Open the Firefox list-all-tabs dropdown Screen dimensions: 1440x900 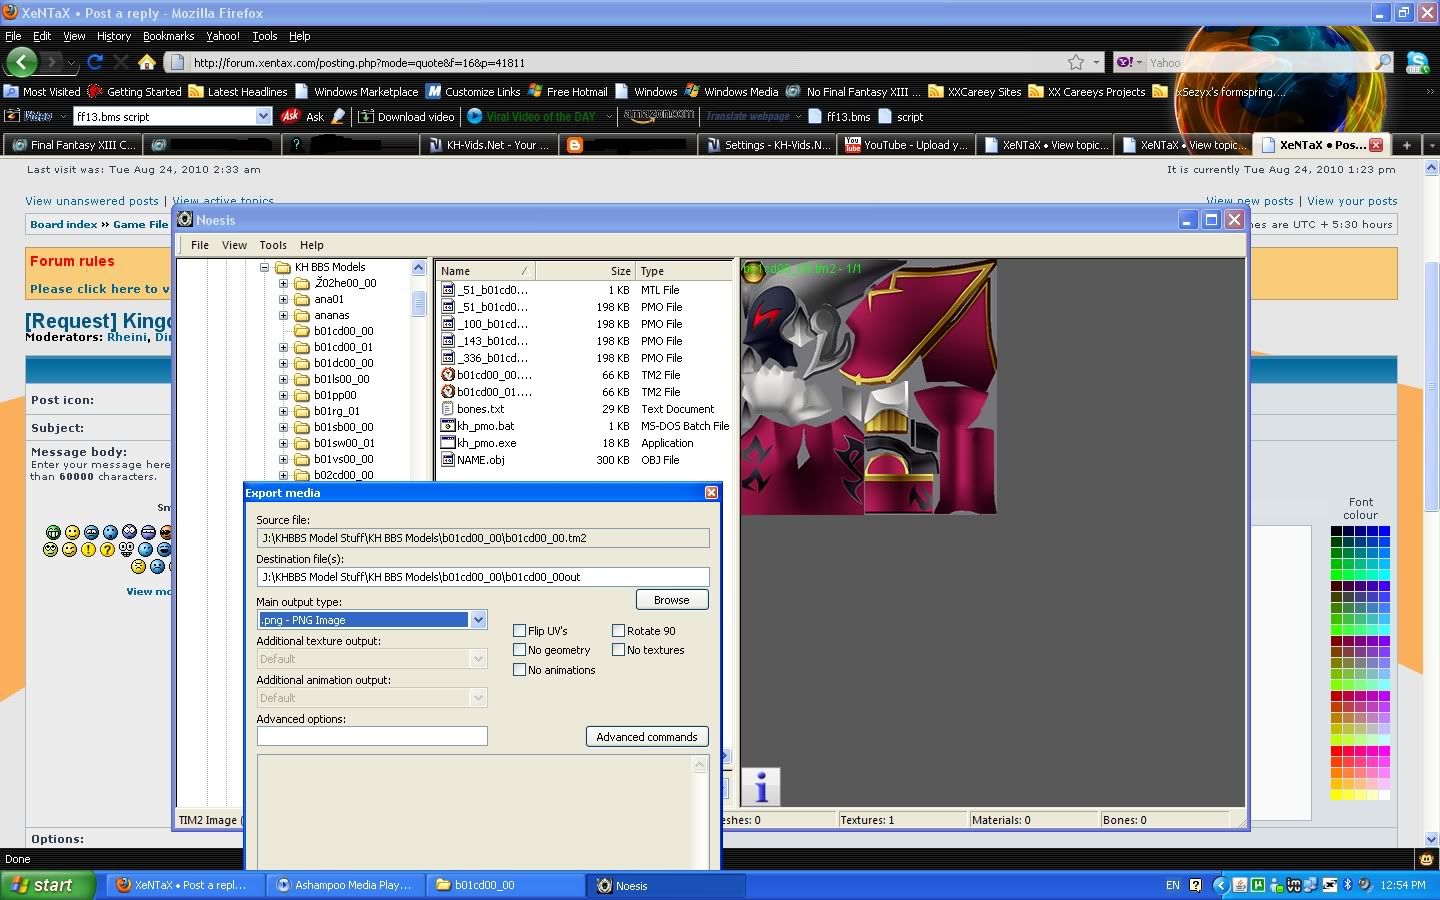tap(1430, 145)
